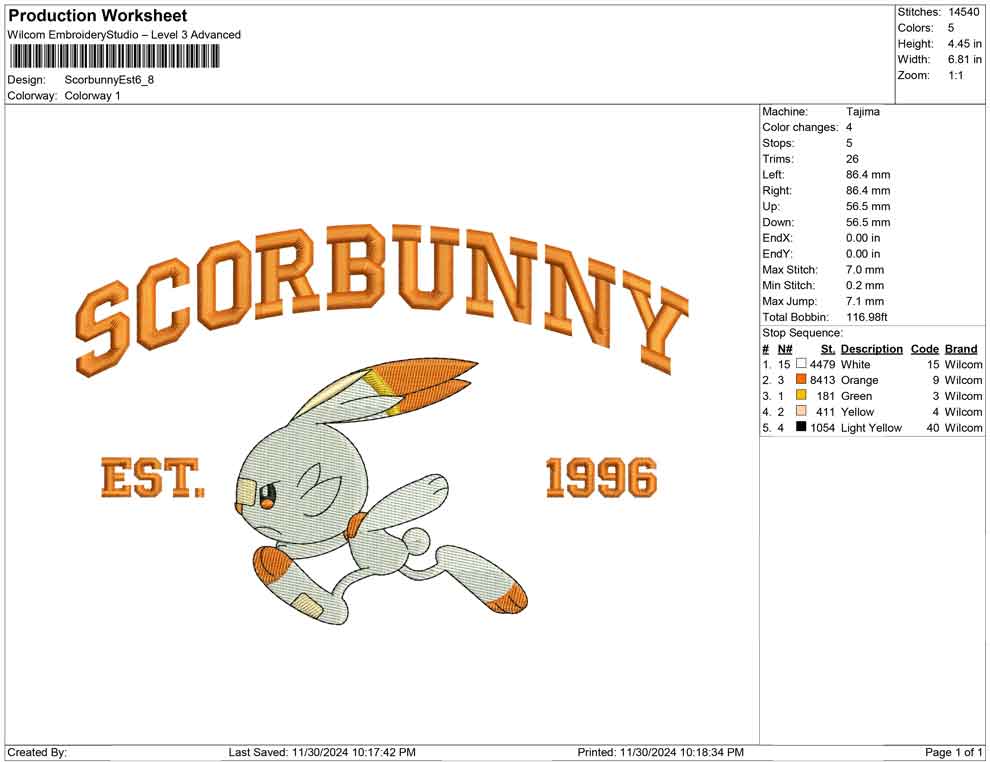Viewport: 990px width, 762px height.
Task: Click 'Wilcom EmbroideryStudio – Level 3 Advanced' text
Action: point(124,35)
